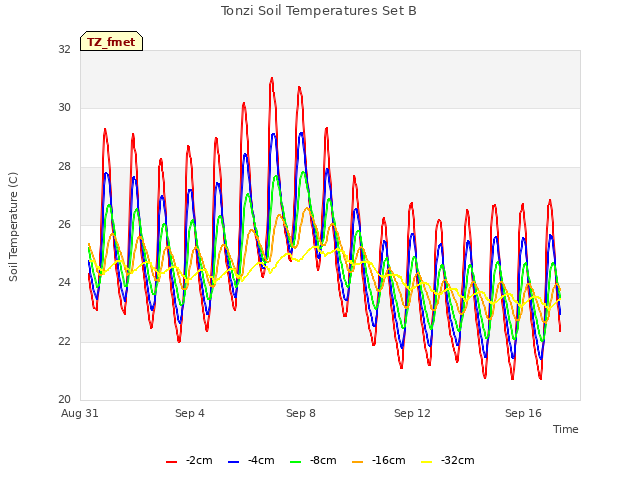Toggle the -8cm legend entry
640x480 pixels.
pyautogui.click(x=313, y=461)
